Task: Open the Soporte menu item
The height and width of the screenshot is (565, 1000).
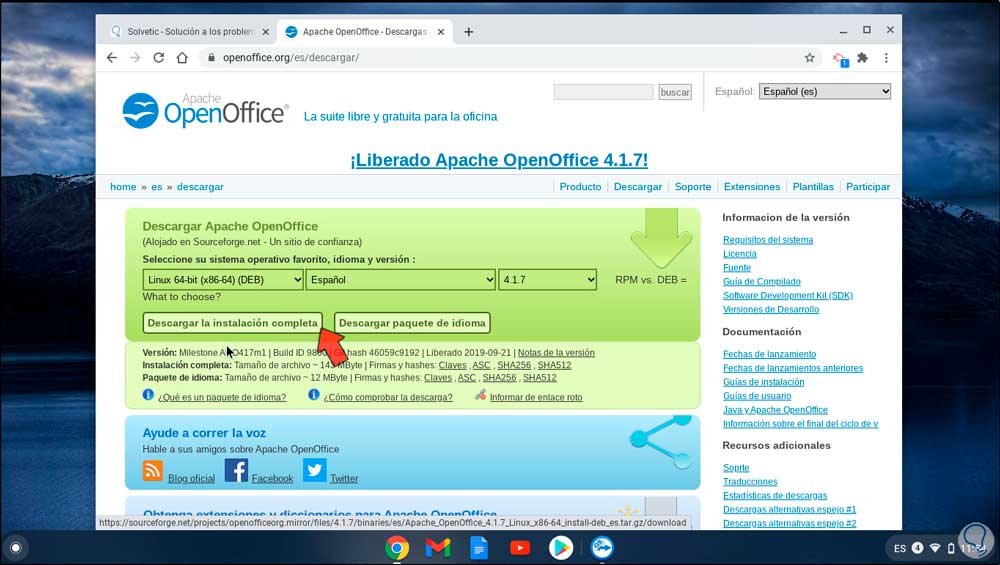Action: [693, 187]
